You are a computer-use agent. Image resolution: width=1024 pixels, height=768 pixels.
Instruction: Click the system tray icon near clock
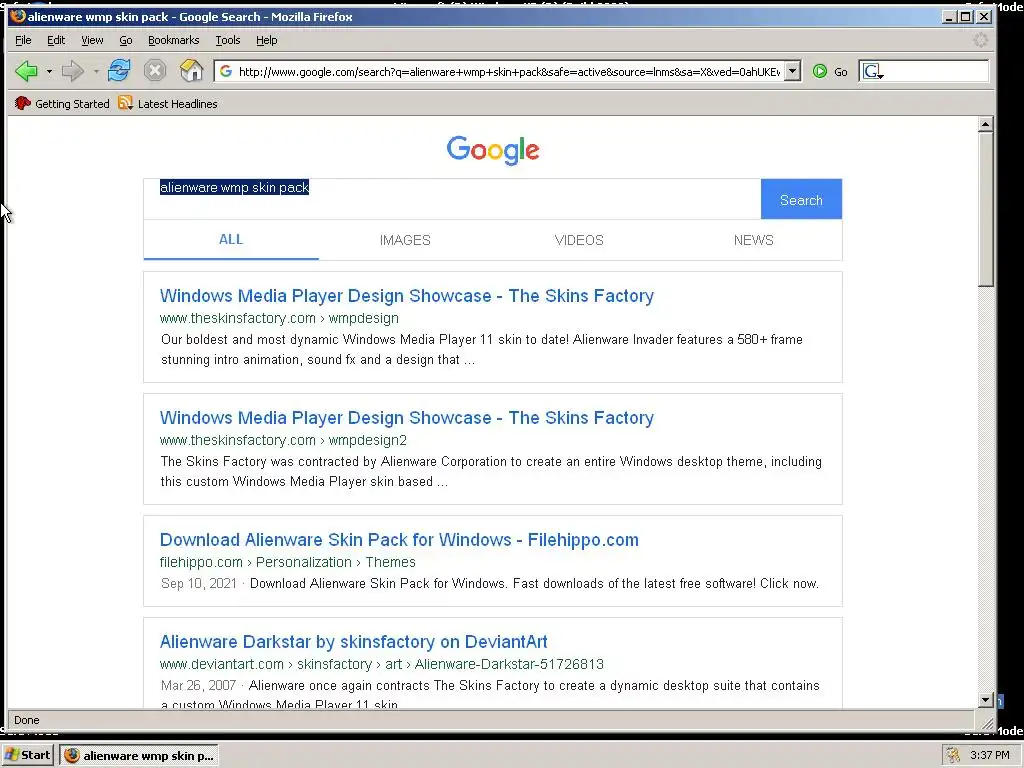pos(953,755)
